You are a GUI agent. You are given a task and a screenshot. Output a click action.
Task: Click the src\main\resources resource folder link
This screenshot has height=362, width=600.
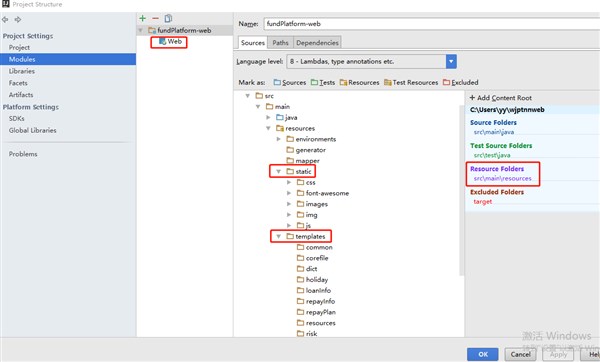coord(502,178)
